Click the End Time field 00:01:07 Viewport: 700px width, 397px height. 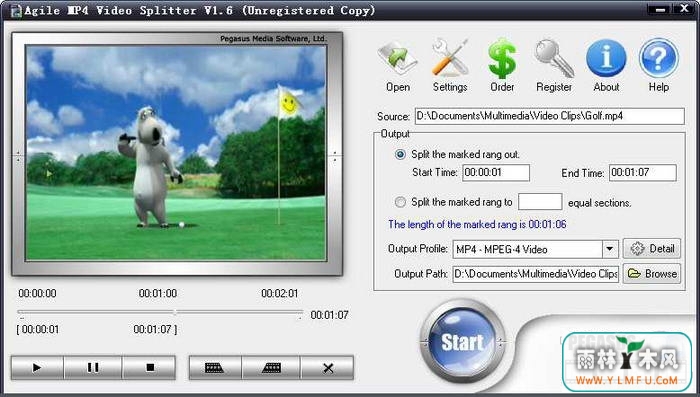pos(642,172)
